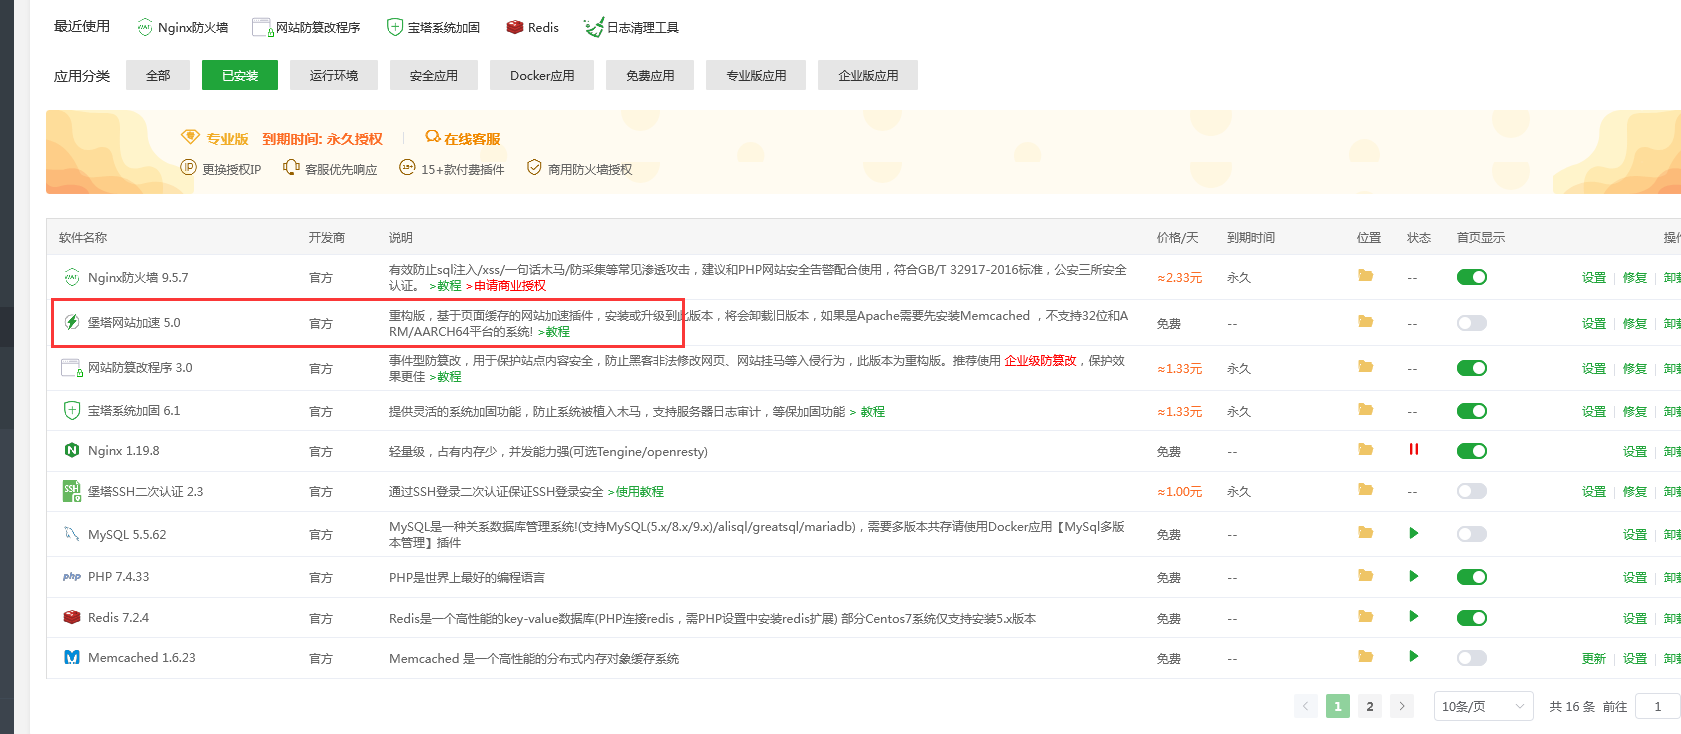Open folder location for 宝塔系统加固 6.1
1681x734 pixels.
pyautogui.click(x=1365, y=409)
